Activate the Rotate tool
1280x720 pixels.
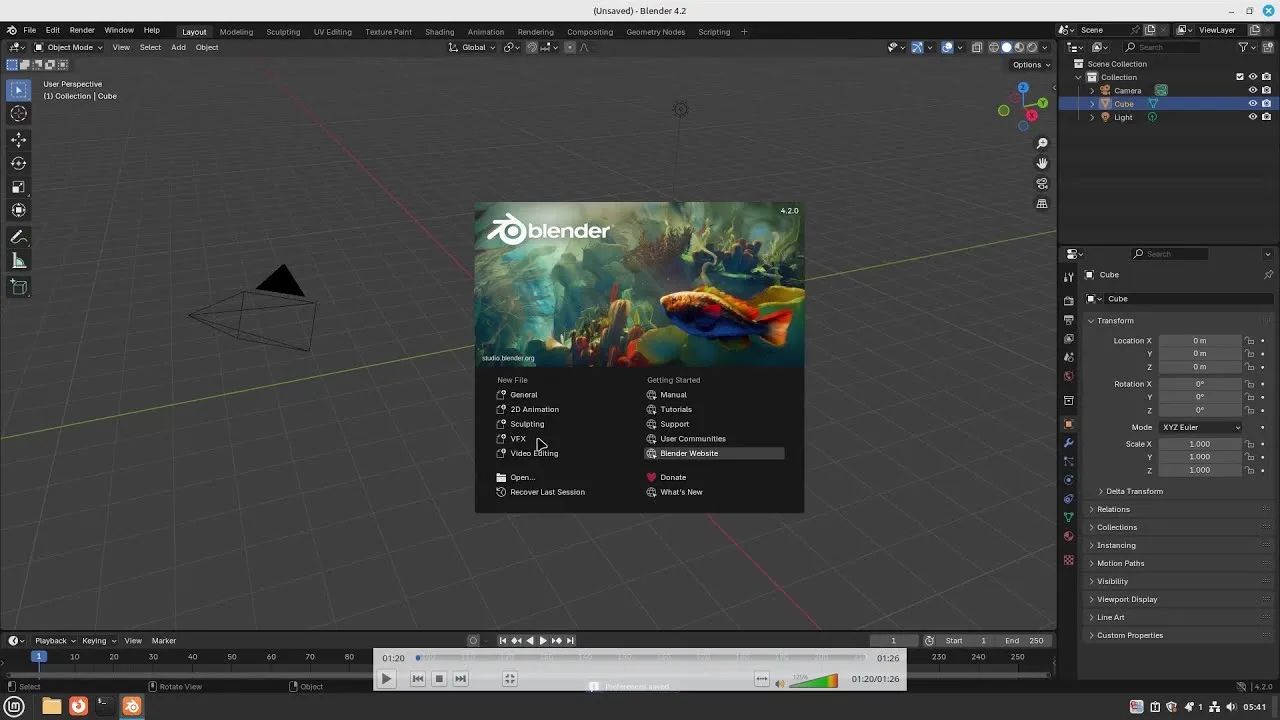[18, 163]
